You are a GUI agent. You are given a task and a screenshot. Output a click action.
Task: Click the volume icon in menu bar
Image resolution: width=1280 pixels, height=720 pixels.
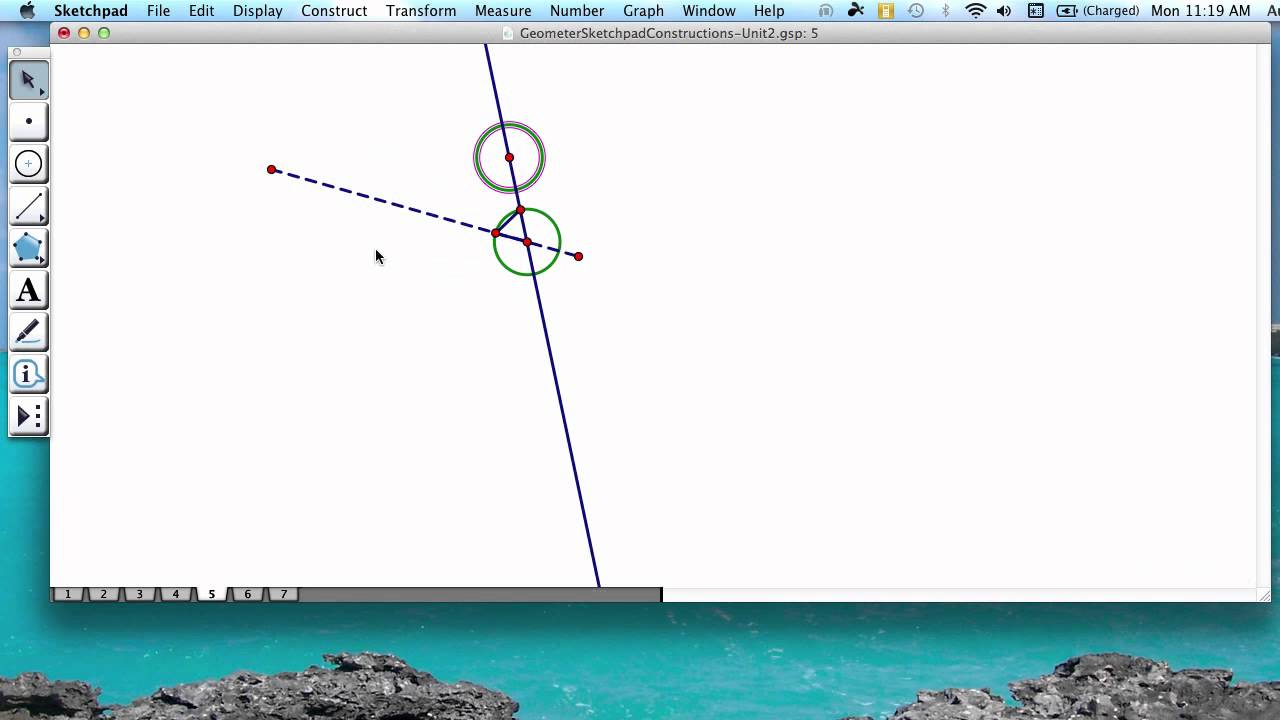pos(1004,11)
